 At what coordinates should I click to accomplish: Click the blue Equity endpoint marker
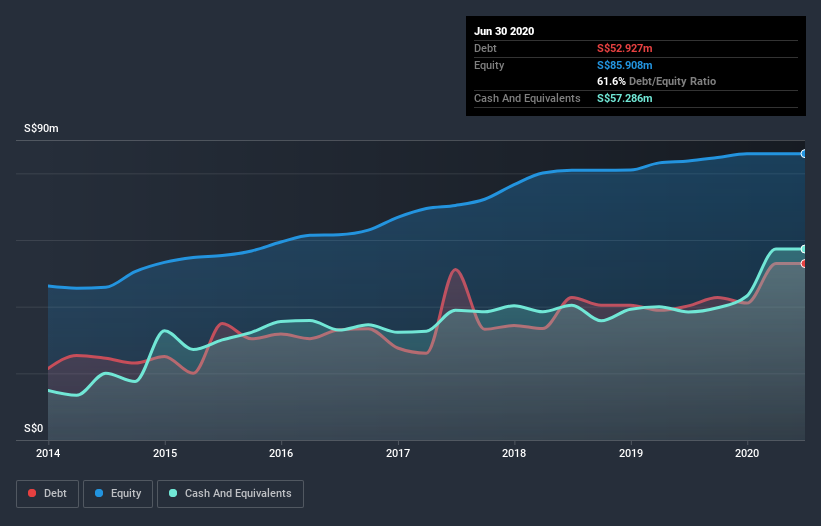tap(804, 154)
